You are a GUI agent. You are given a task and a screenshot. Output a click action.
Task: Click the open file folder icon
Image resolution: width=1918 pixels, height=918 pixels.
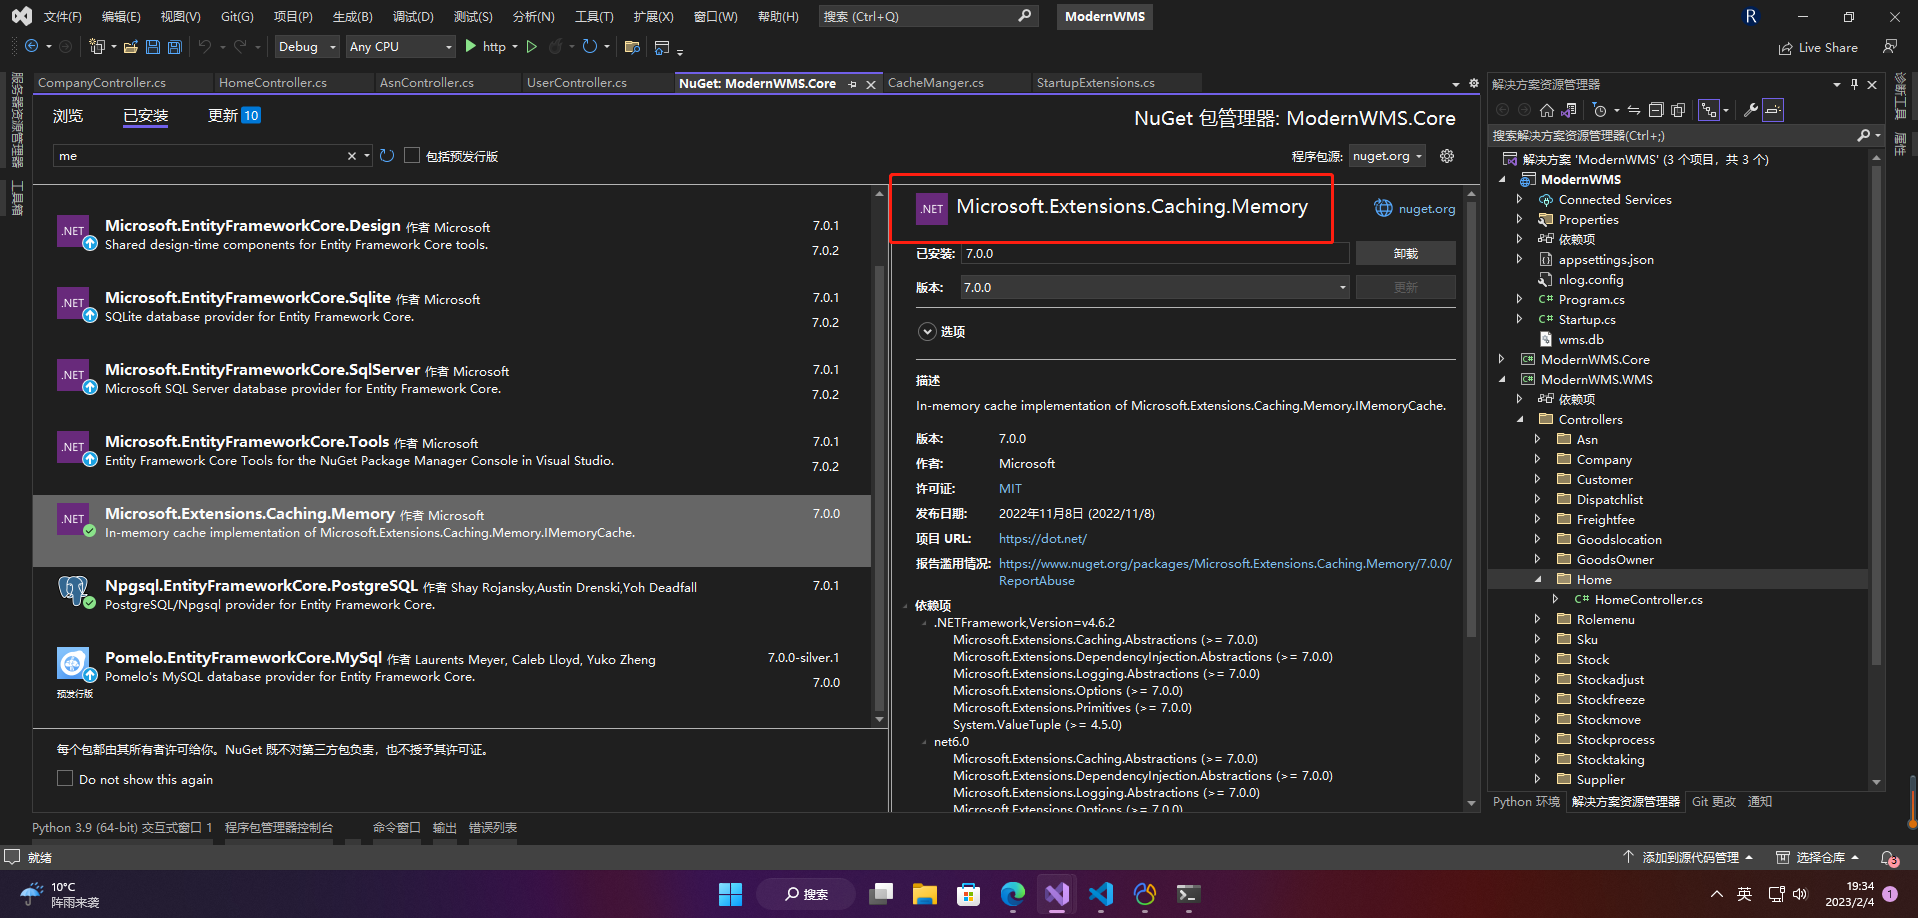(x=131, y=47)
